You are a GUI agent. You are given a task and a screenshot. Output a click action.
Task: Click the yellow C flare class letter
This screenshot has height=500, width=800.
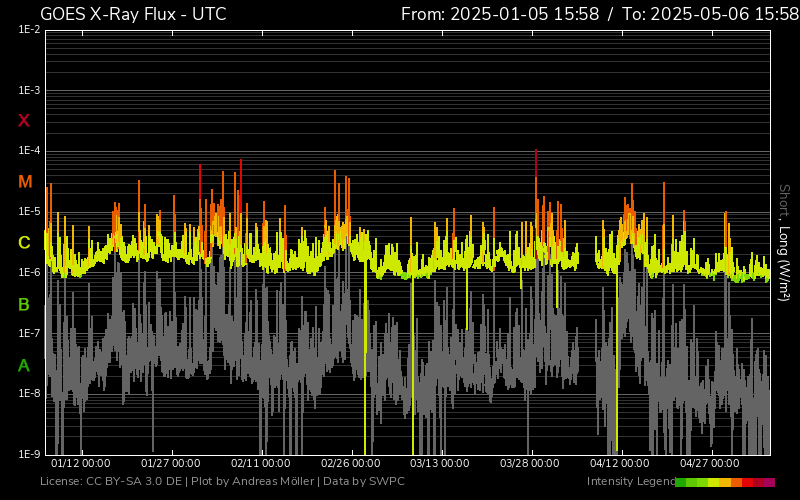24,242
